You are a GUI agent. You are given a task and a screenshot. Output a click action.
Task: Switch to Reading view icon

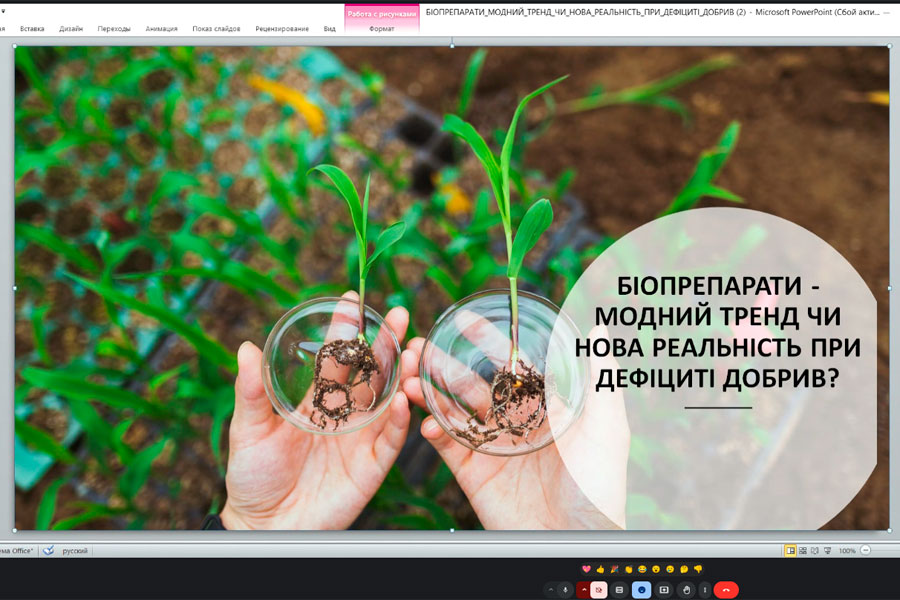[815, 551]
